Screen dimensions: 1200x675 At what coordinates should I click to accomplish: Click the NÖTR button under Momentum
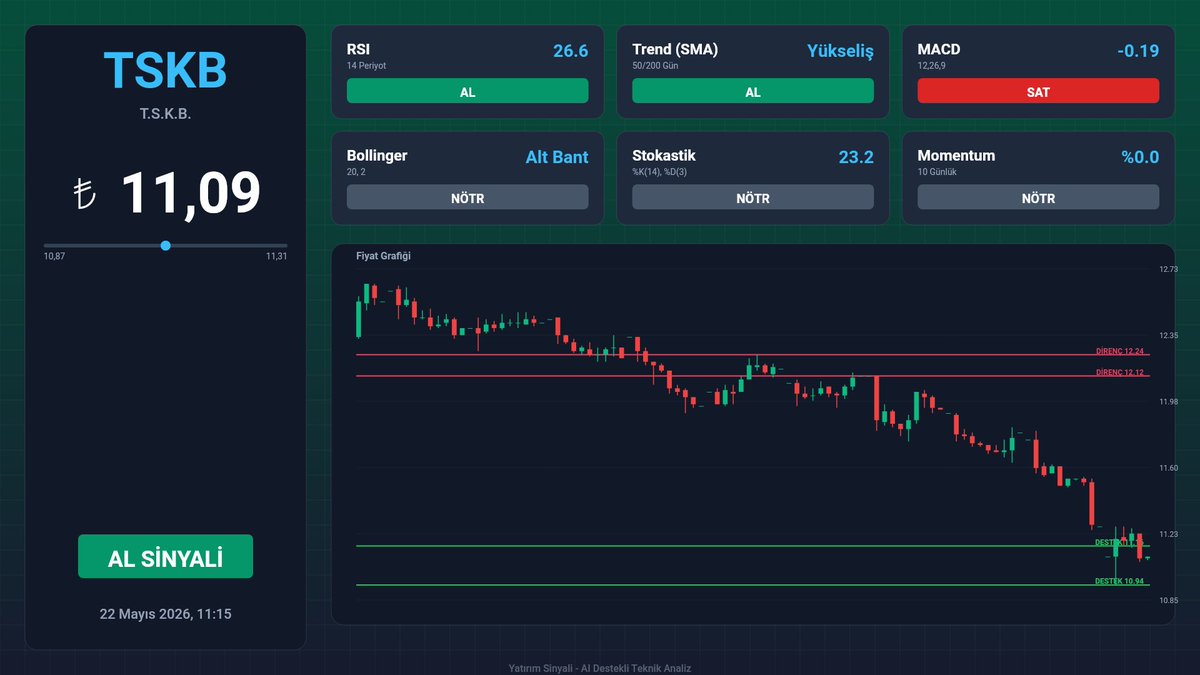pyautogui.click(x=1038, y=198)
